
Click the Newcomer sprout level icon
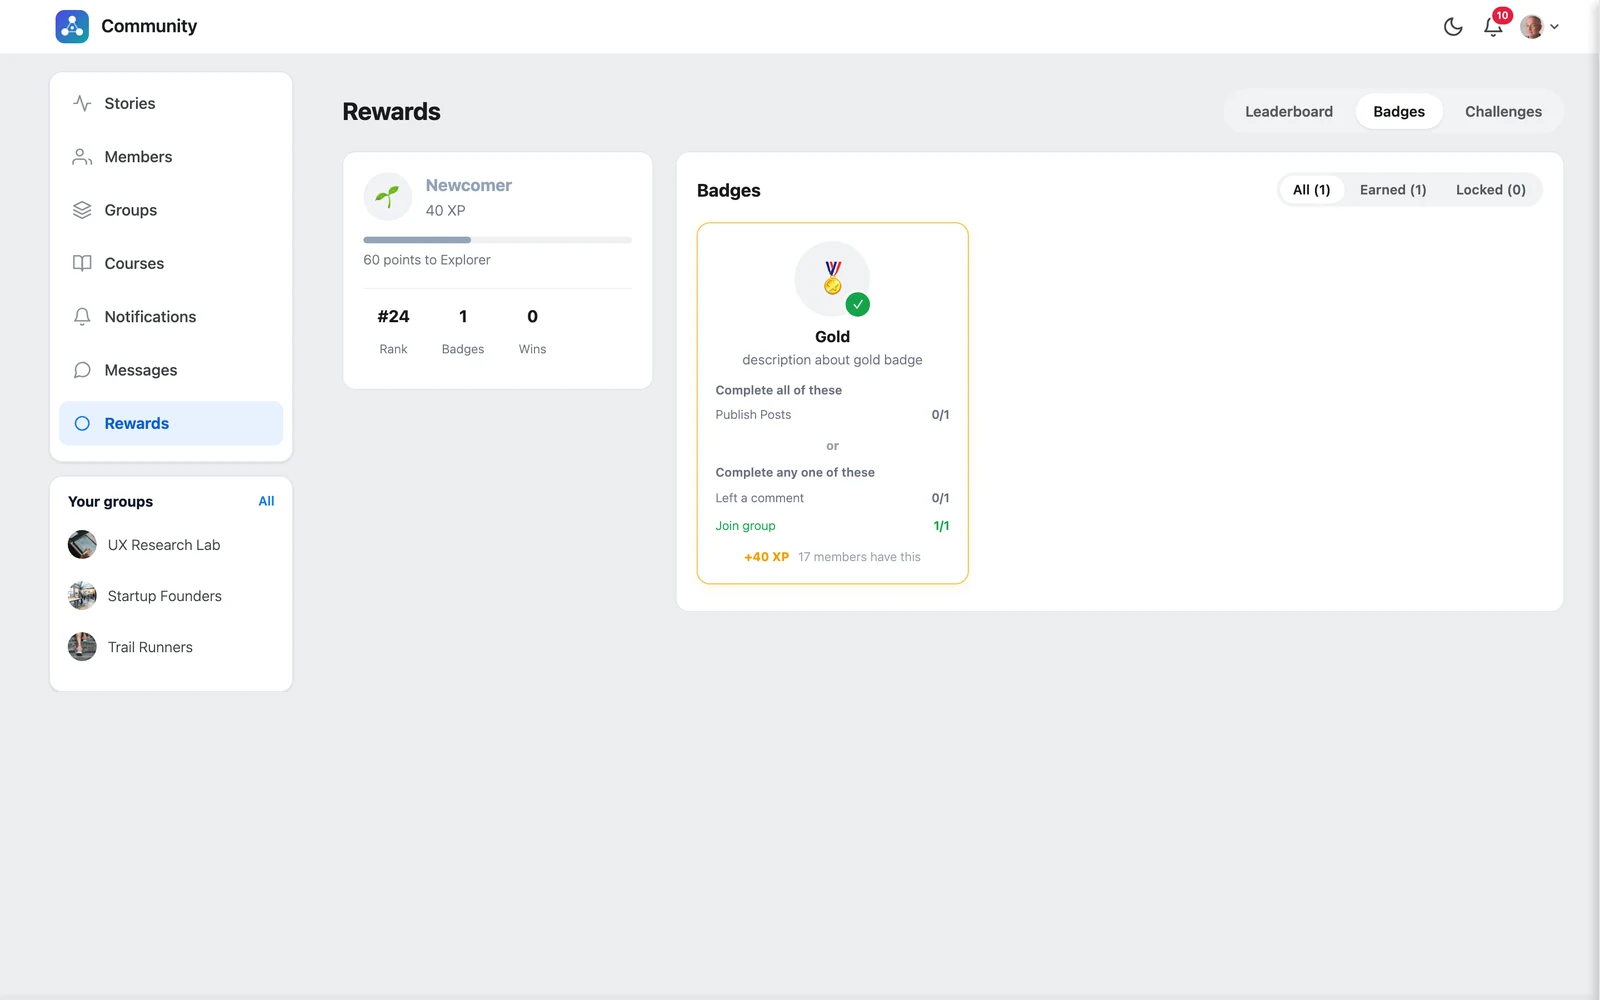coord(388,197)
